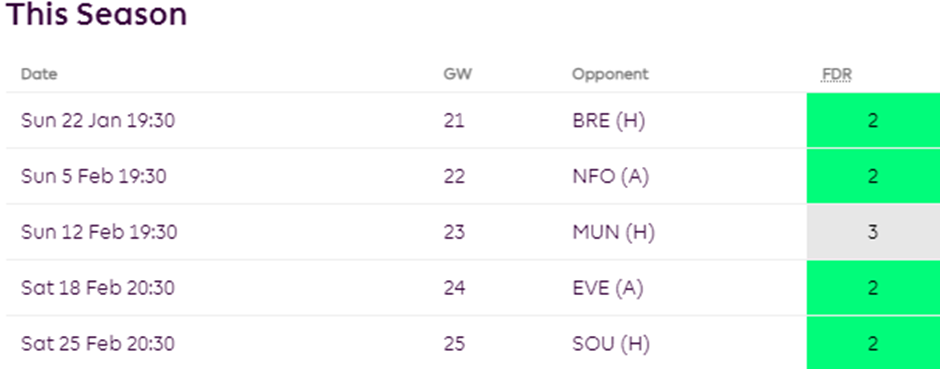The image size is (940, 369).
Task: Click the Sun 5 Feb 19:30 date
Action: click(94, 177)
